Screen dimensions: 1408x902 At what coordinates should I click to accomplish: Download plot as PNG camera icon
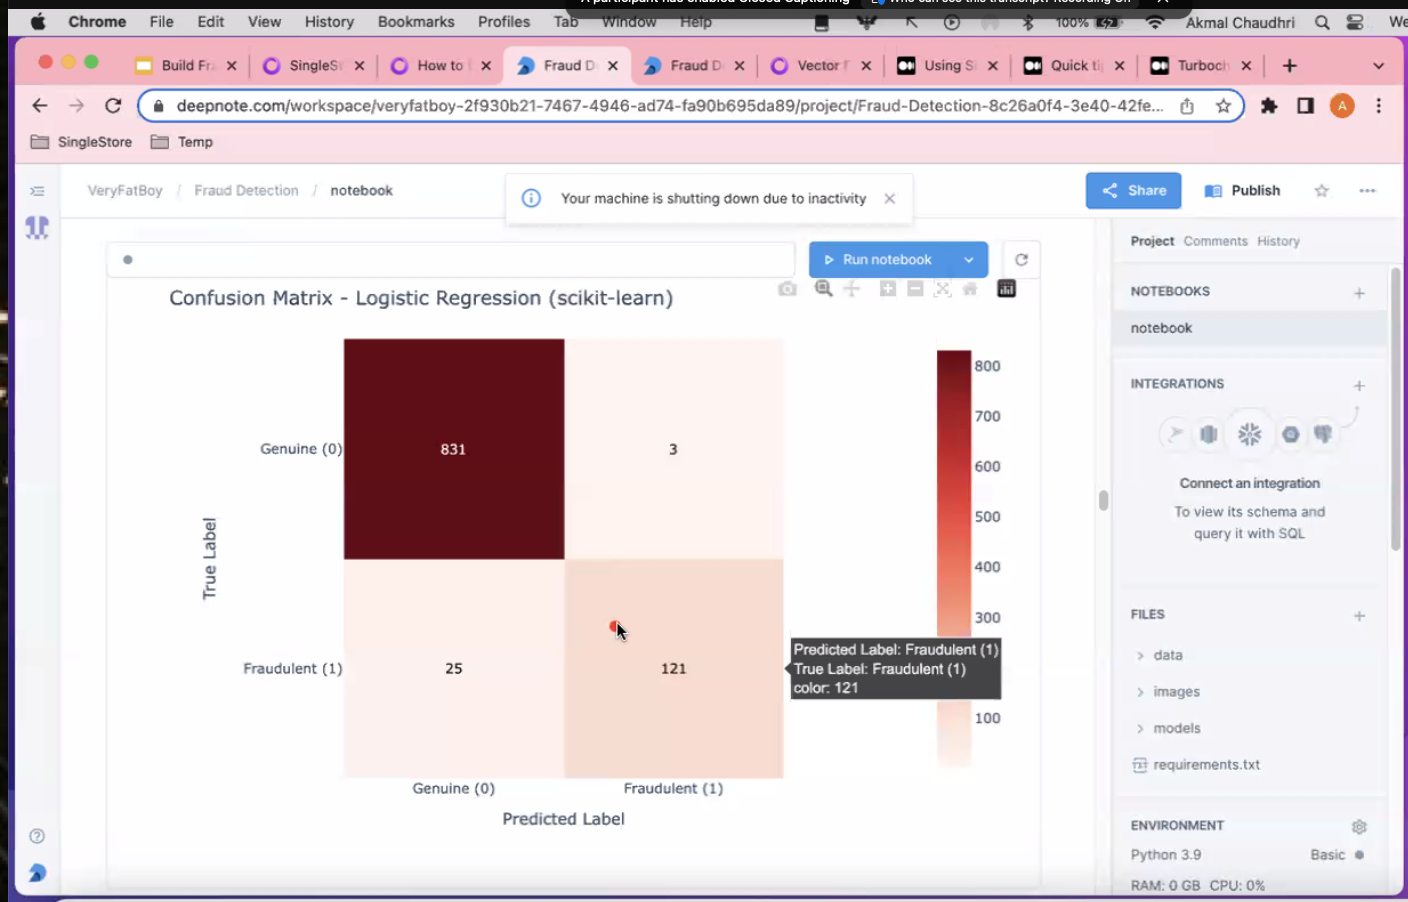tap(788, 289)
